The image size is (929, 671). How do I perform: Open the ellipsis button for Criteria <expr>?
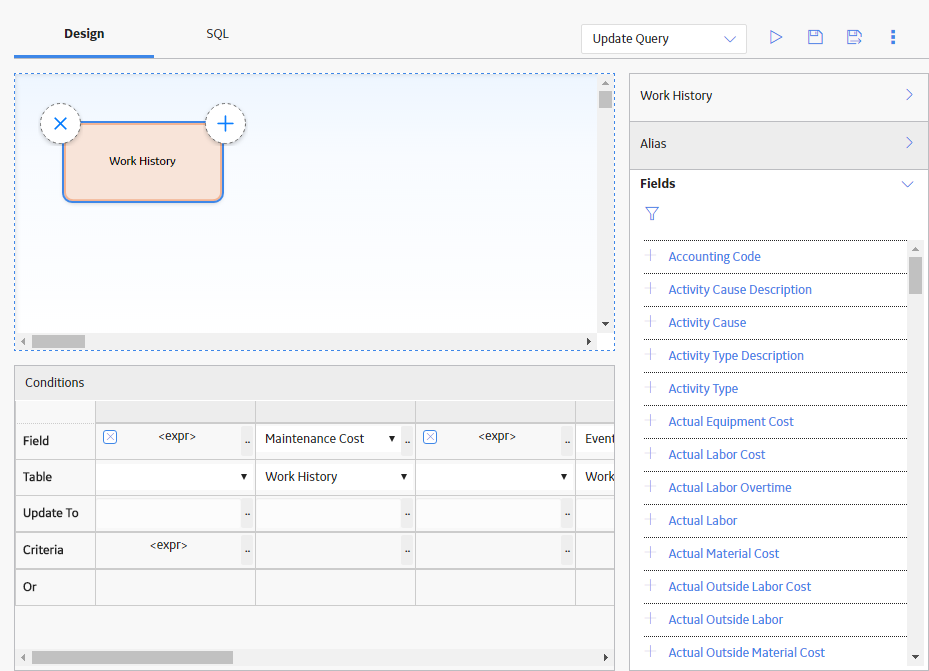247,551
